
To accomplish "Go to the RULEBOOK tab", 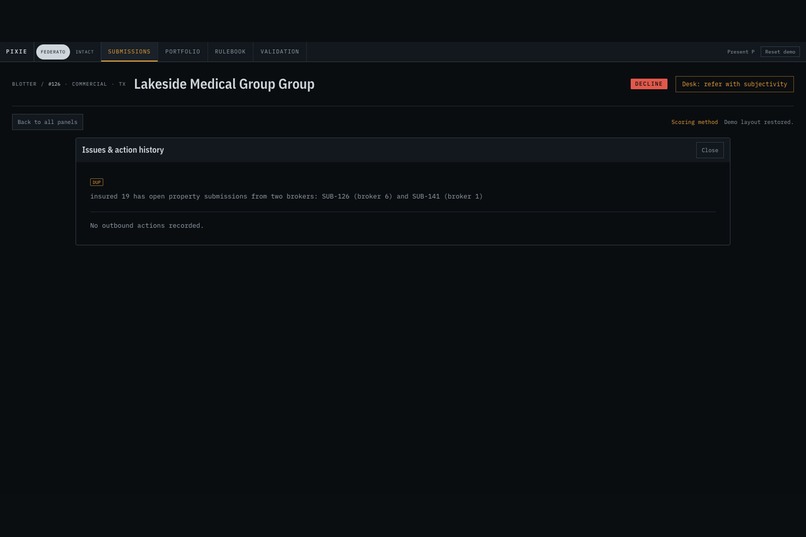I will 230,52.
